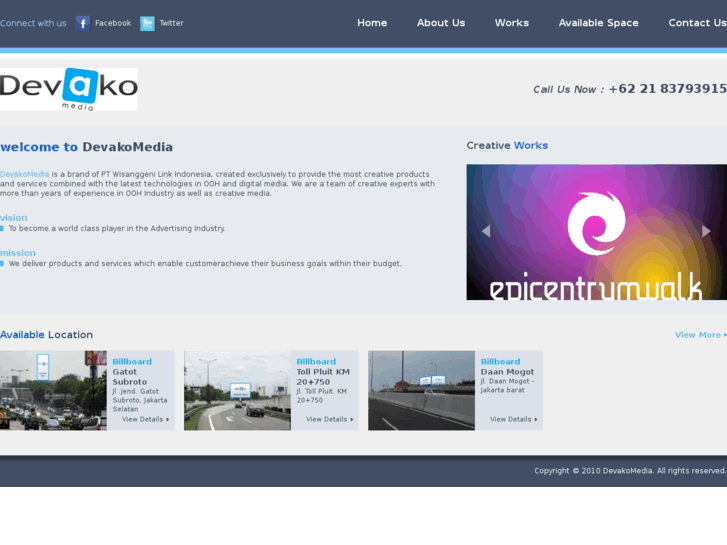Viewport: 727px width, 545px height.
Task: View Details for Toll Pluit KM 20+750
Action: [x=330, y=419]
